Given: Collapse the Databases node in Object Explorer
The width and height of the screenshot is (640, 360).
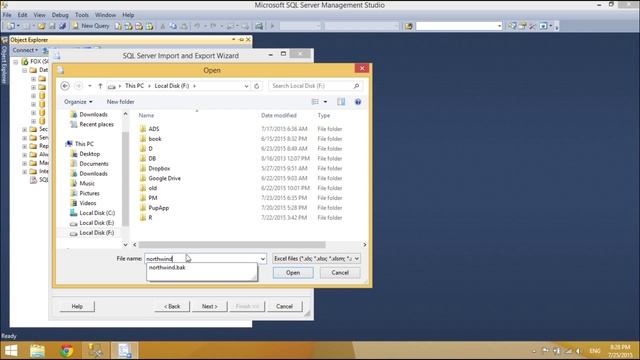Looking at the screenshot, I should [x=24, y=70].
